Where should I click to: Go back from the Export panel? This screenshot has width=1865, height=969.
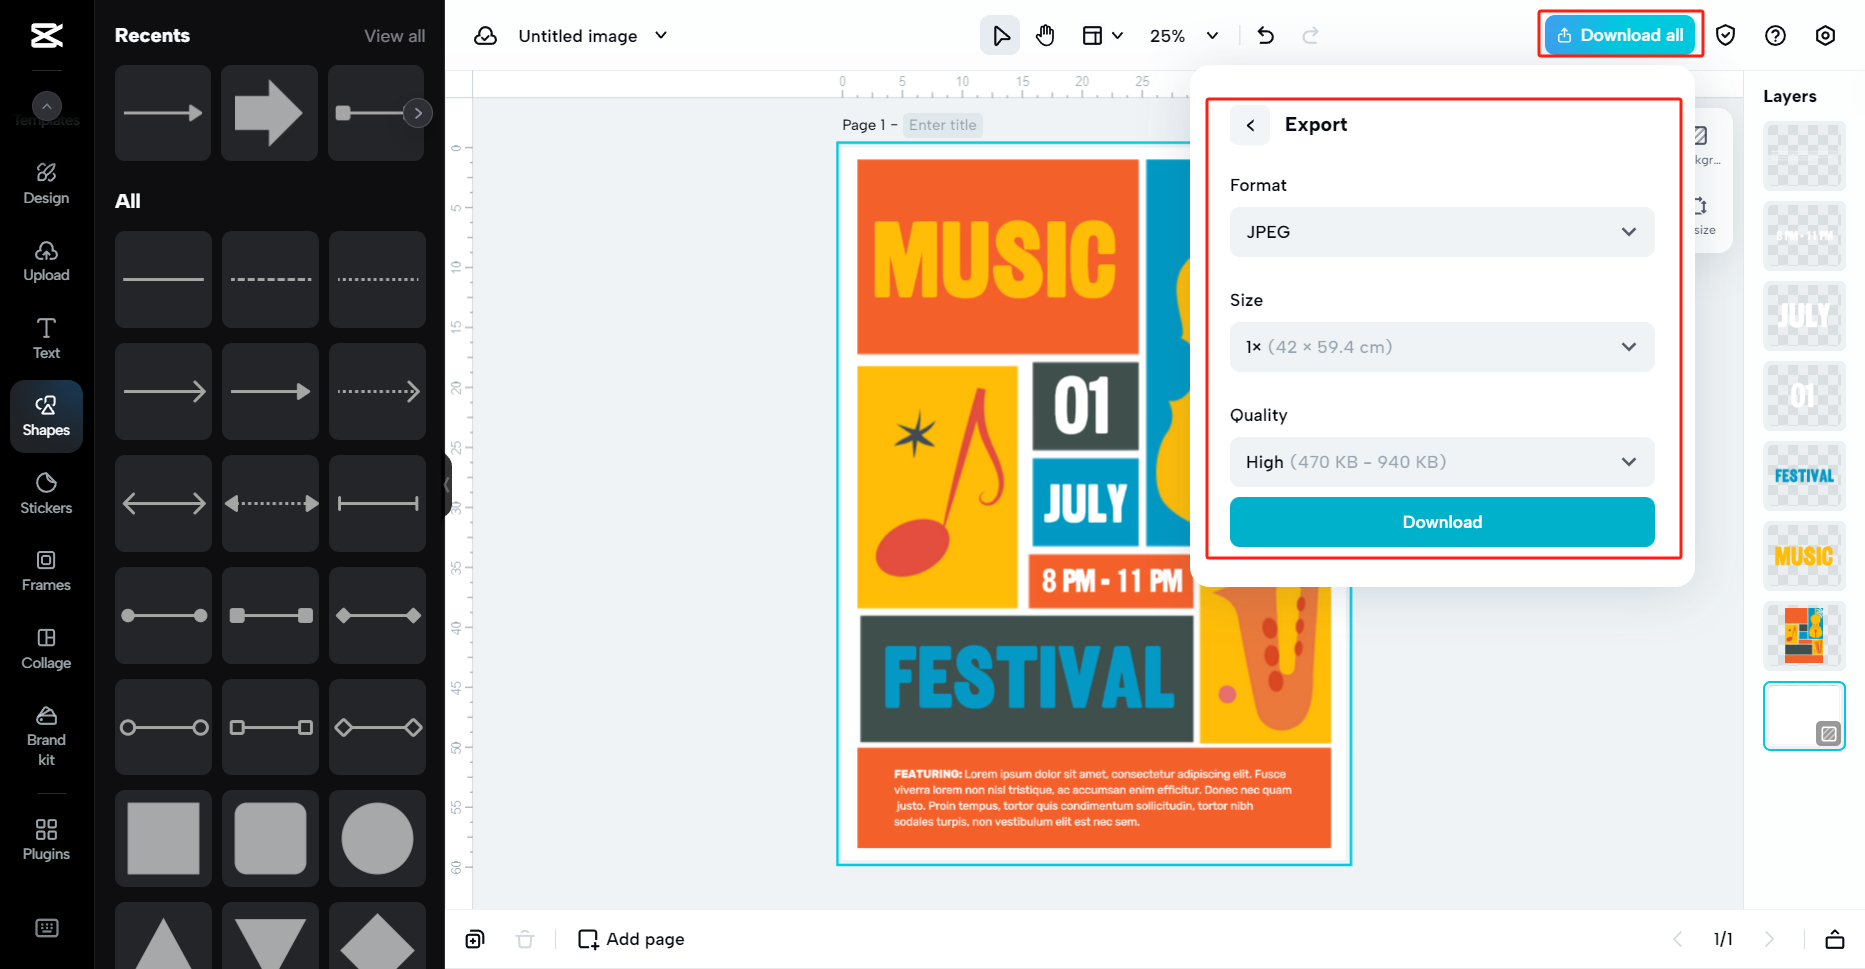1250,125
